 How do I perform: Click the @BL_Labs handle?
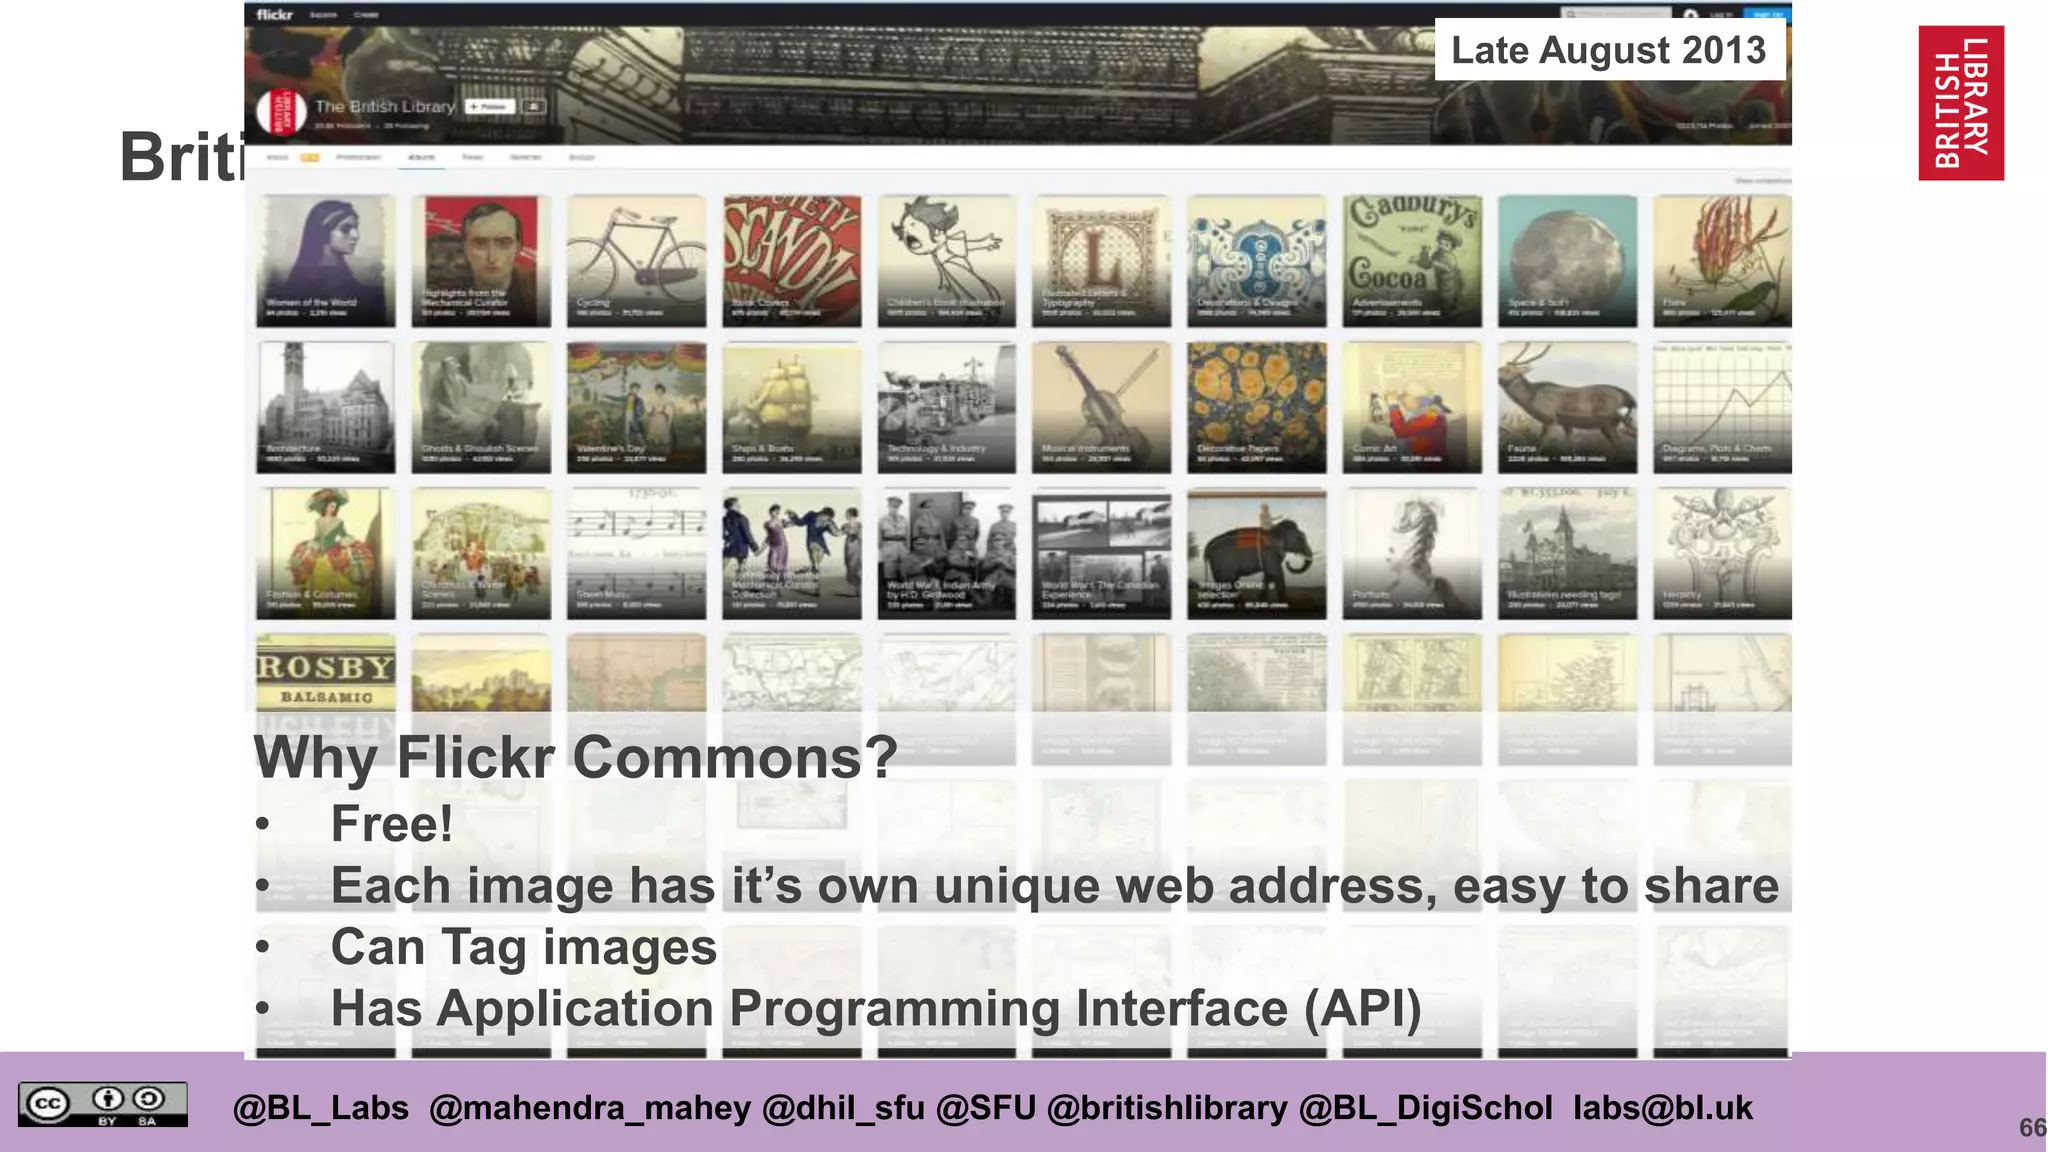click(x=321, y=1108)
